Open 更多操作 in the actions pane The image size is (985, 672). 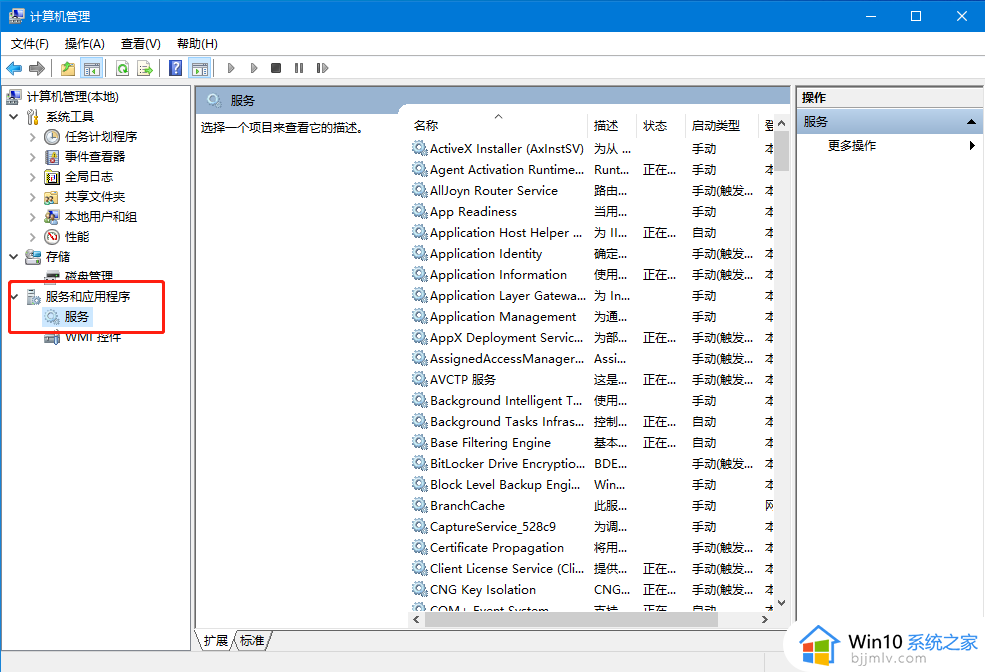tap(852, 145)
